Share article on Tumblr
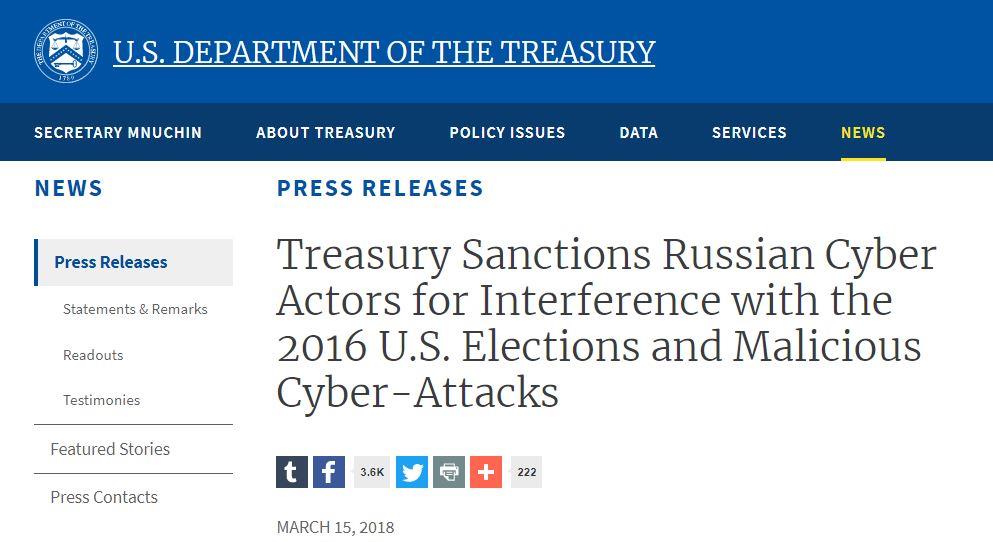This screenshot has height=542, width=993. click(x=292, y=472)
